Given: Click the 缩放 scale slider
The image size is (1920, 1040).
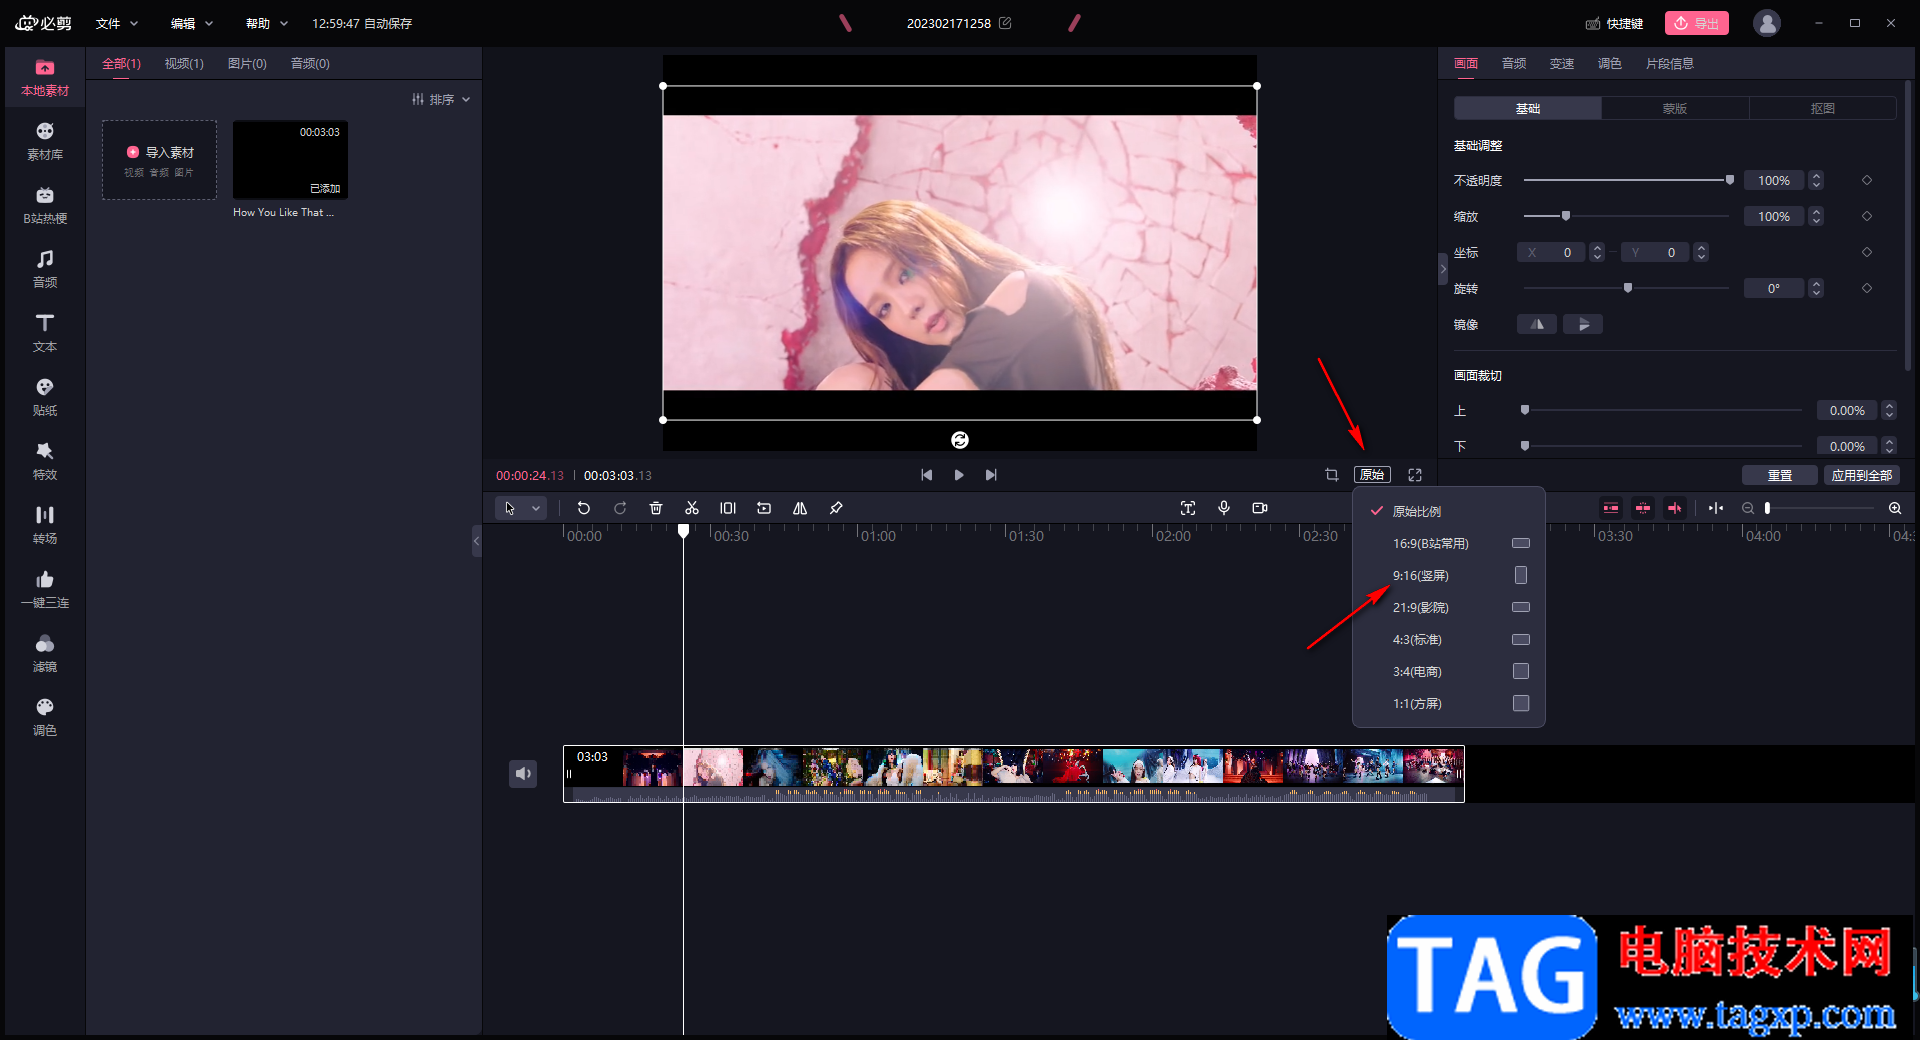Looking at the screenshot, I should (1628, 216).
